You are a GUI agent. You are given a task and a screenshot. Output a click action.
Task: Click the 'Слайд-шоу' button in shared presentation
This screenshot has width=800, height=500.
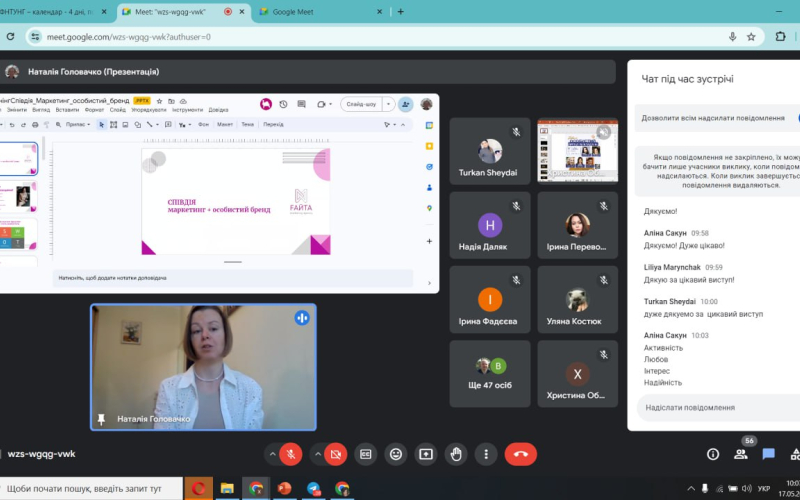click(361, 104)
